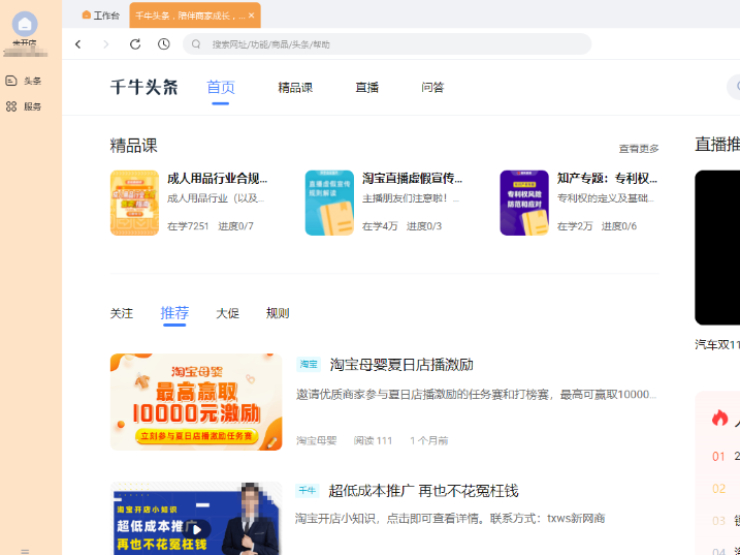Open article 超低成本推广 再也不花冤枉钱

point(423,491)
